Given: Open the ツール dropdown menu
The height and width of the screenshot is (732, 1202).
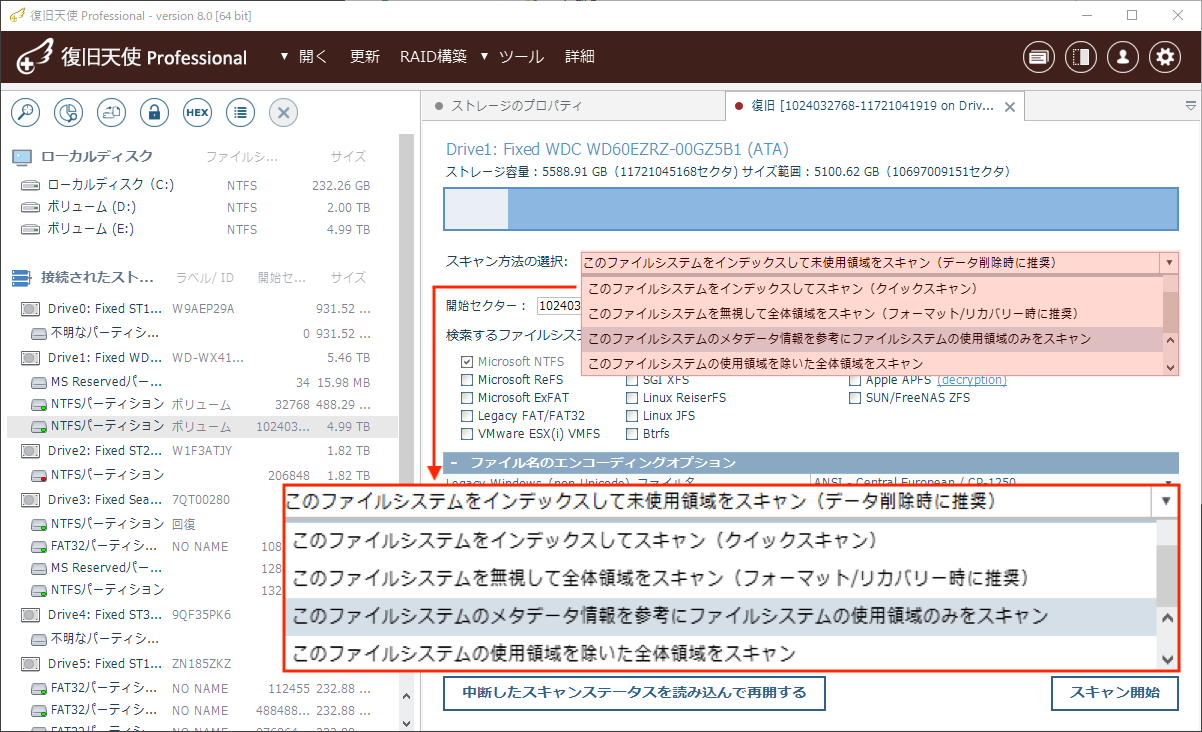Looking at the screenshot, I should pyautogui.click(x=512, y=57).
